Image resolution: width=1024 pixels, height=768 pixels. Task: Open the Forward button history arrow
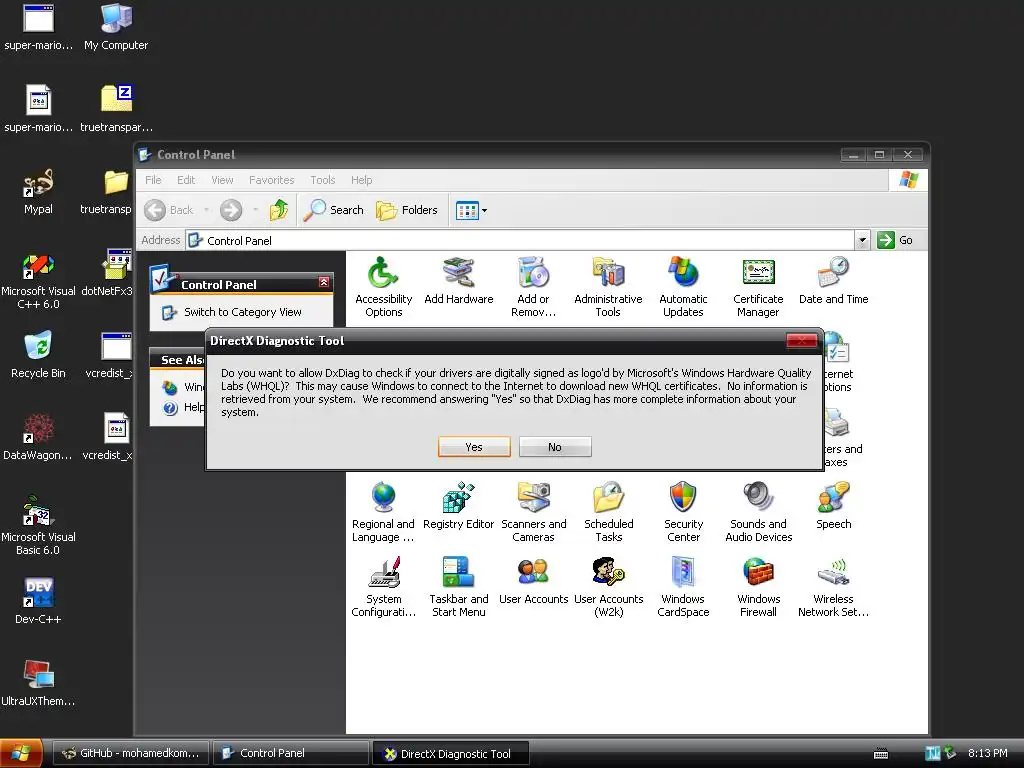tap(255, 210)
